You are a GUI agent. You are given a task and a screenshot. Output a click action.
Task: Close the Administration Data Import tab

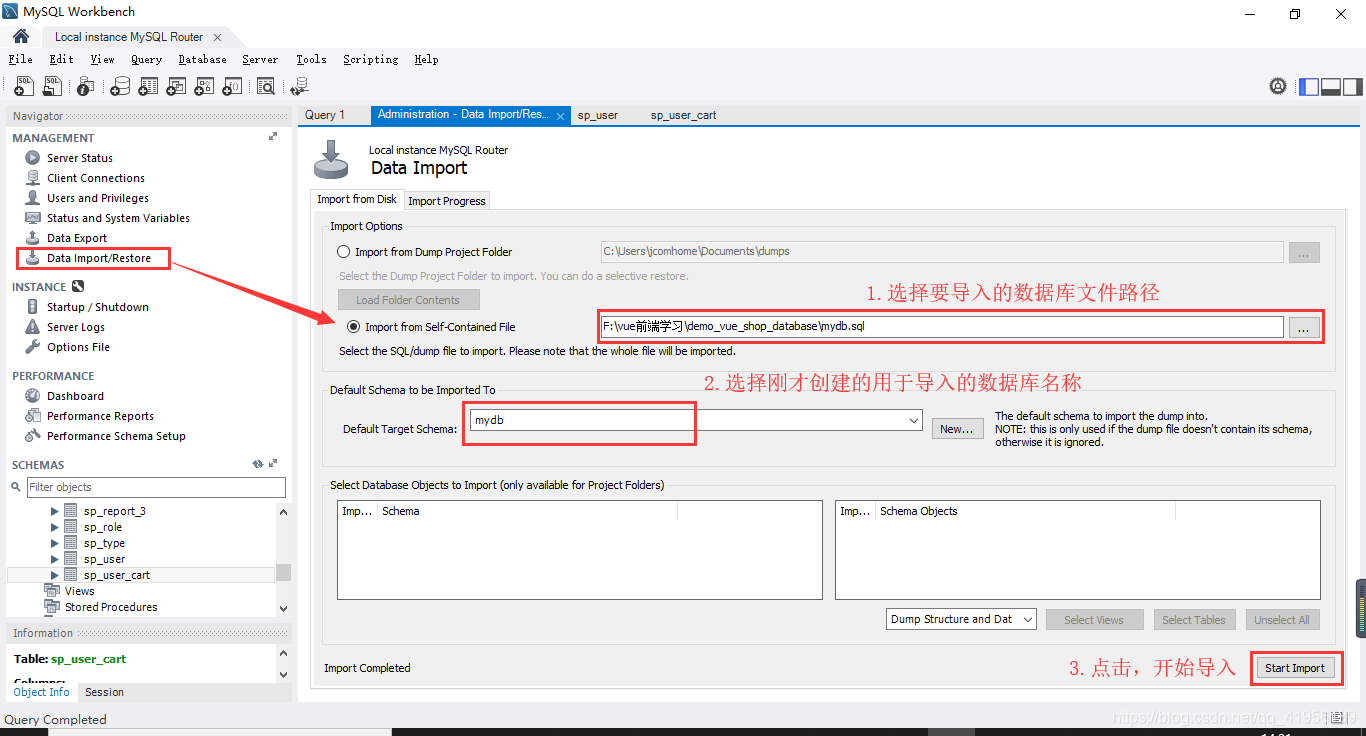[561, 116]
